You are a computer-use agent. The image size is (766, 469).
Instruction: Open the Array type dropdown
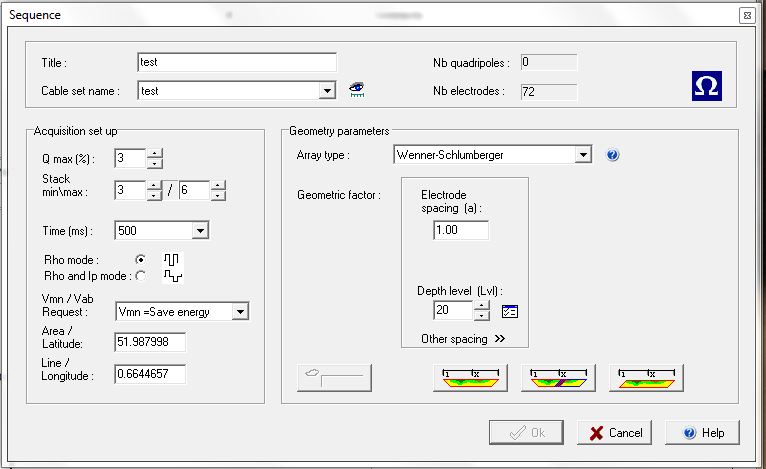583,155
